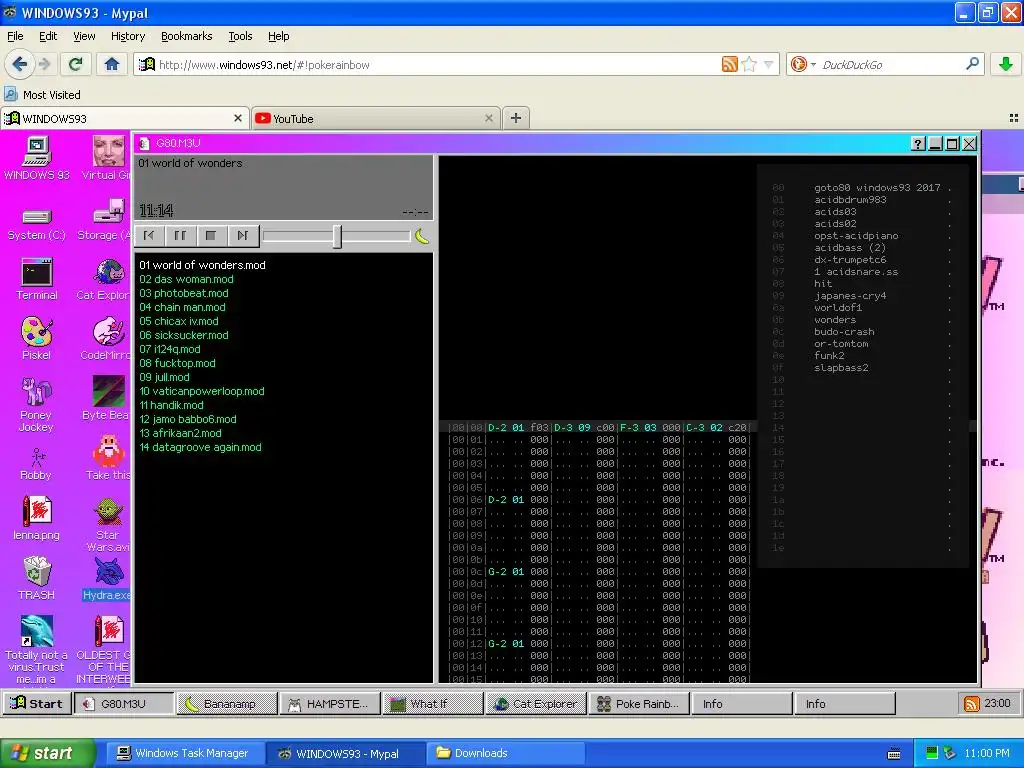Viewport: 1024px width, 768px height.
Task: Select the Hydra.exe desktop icon
Action: click(x=108, y=578)
